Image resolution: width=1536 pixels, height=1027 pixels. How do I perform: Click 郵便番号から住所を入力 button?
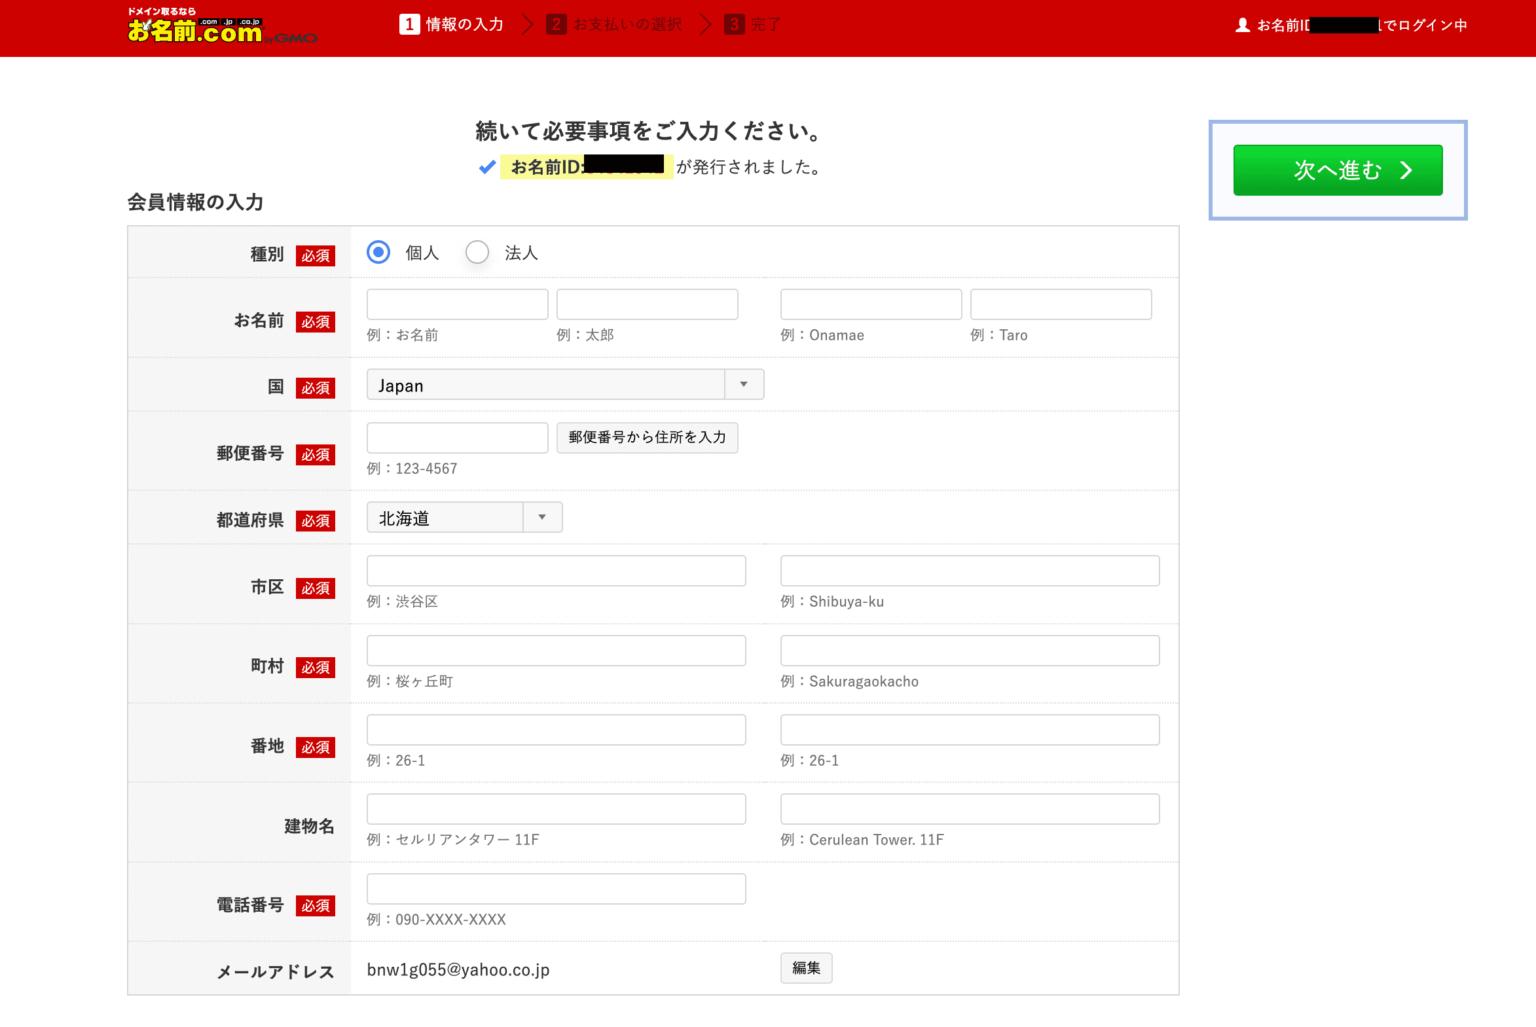647,437
